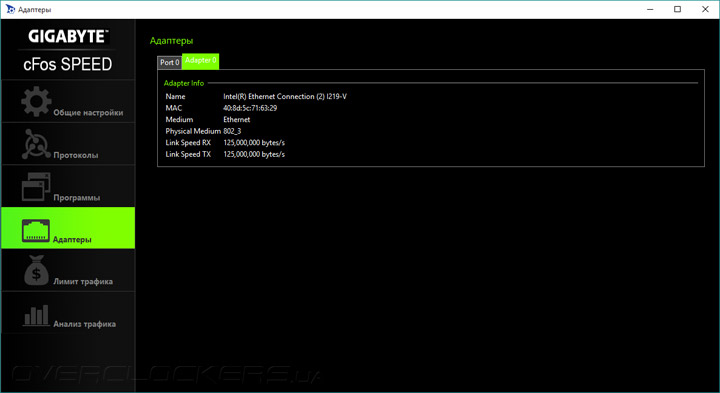
Task: Click the Link Speed RX value
Action: [x=254, y=143]
